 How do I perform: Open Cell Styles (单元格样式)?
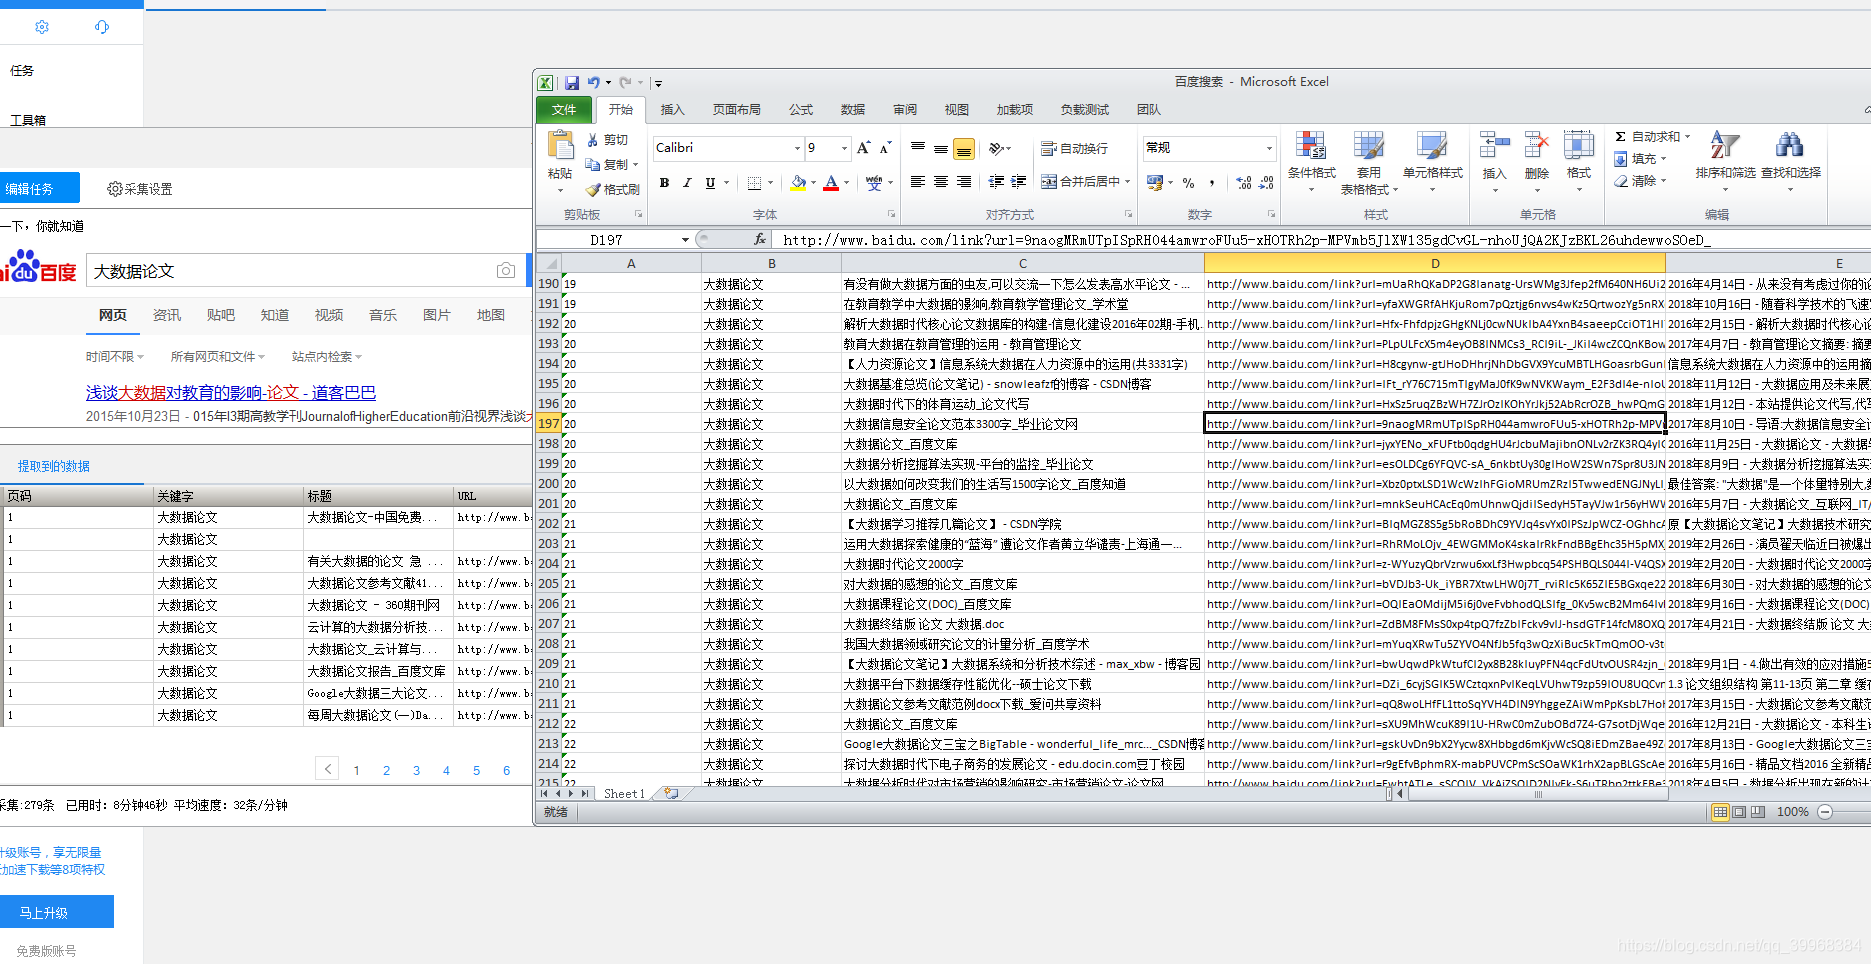pyautogui.click(x=1432, y=160)
